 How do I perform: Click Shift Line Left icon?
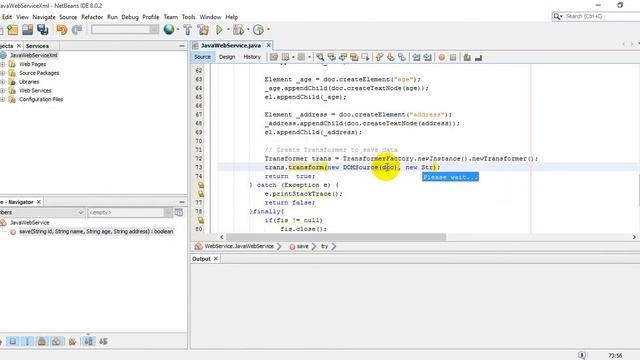(416, 57)
